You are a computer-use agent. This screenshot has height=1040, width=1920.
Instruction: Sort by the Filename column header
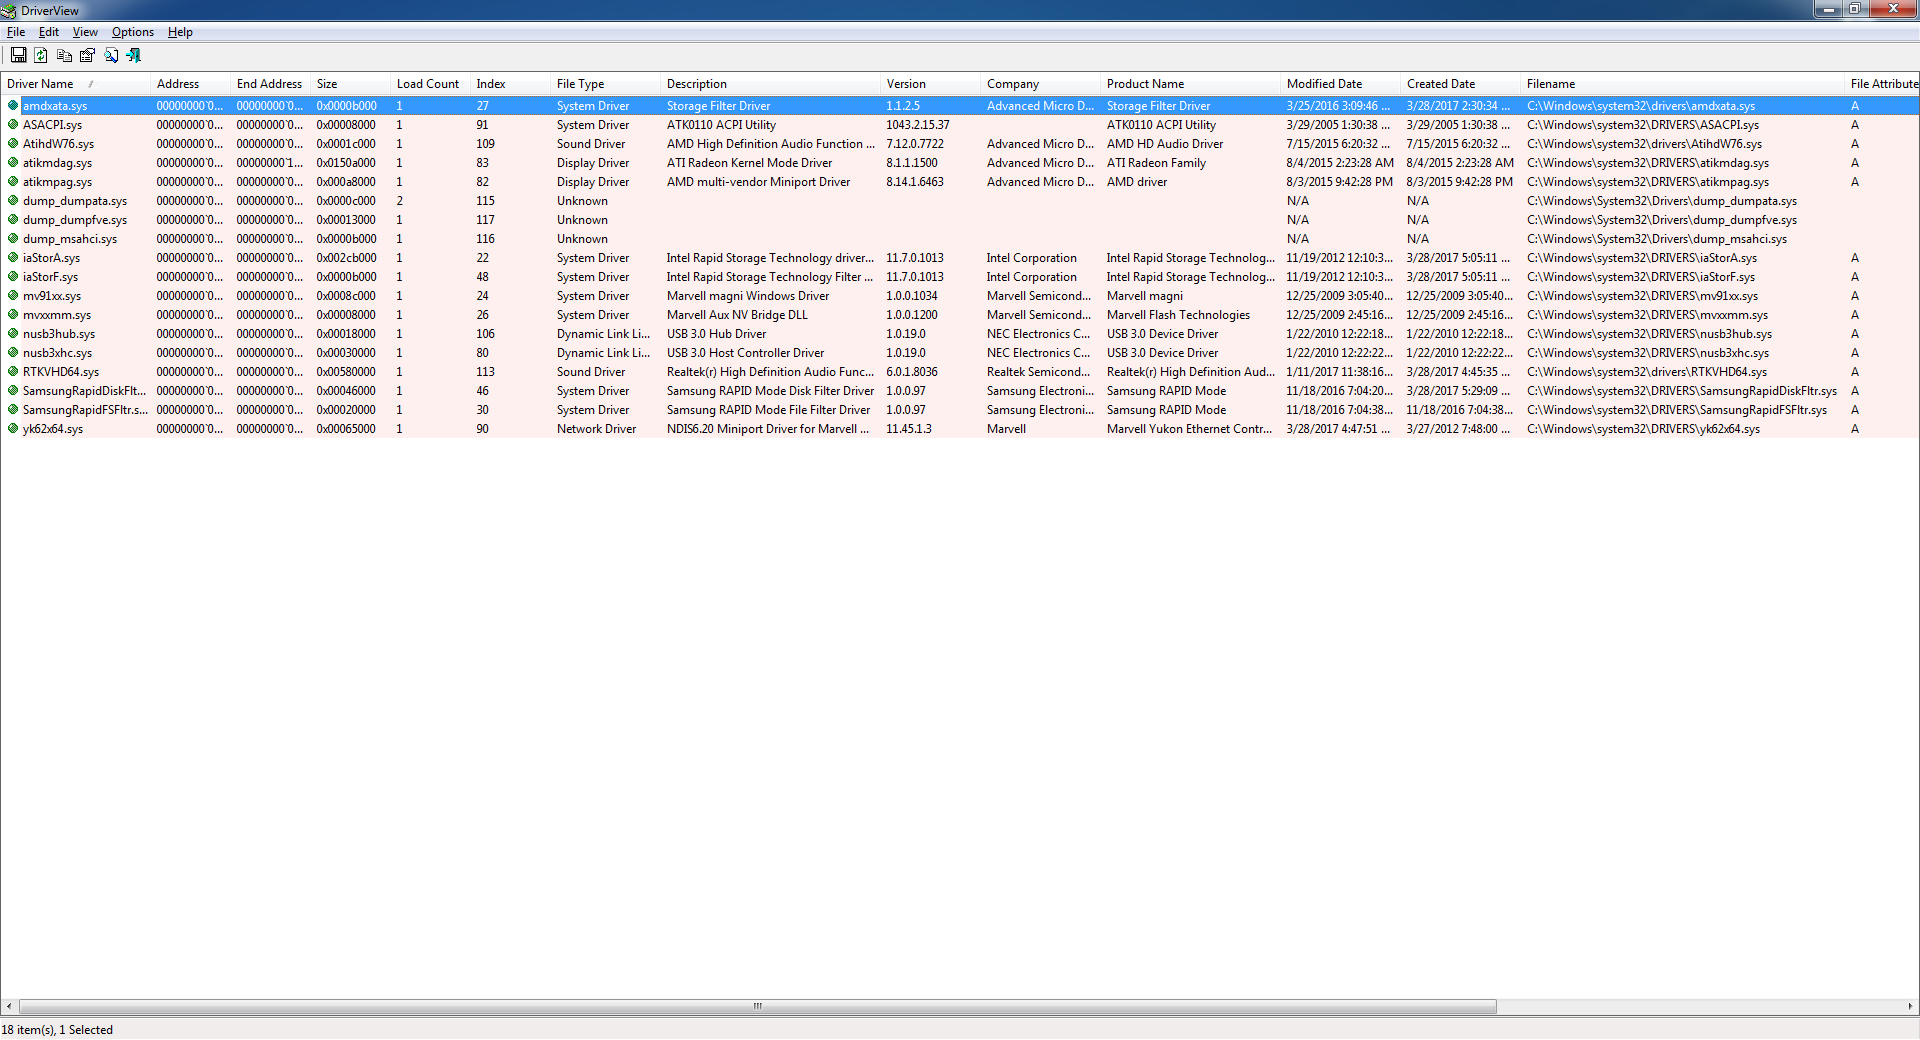point(1682,84)
